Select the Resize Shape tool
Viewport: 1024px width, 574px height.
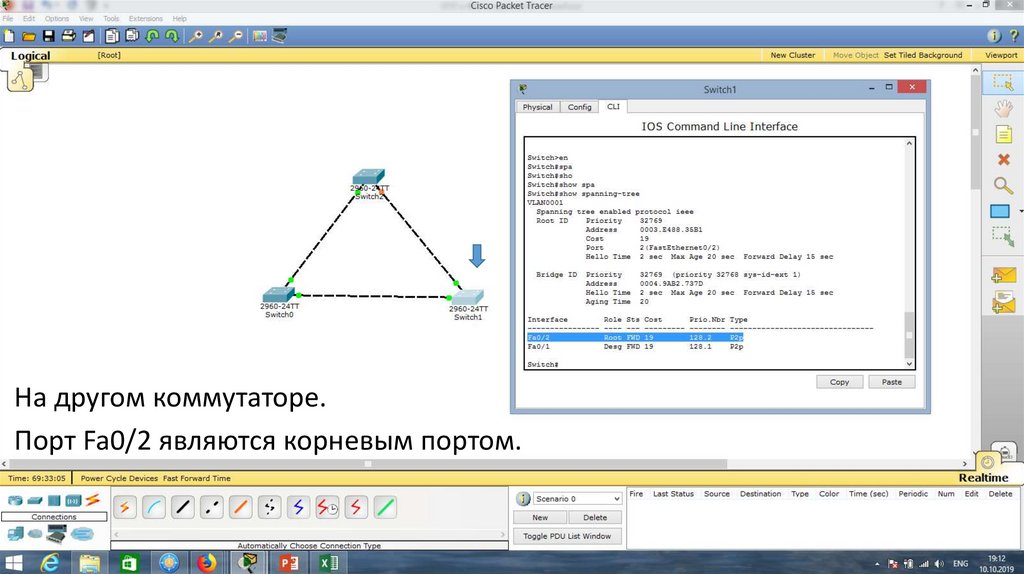(x=1003, y=236)
